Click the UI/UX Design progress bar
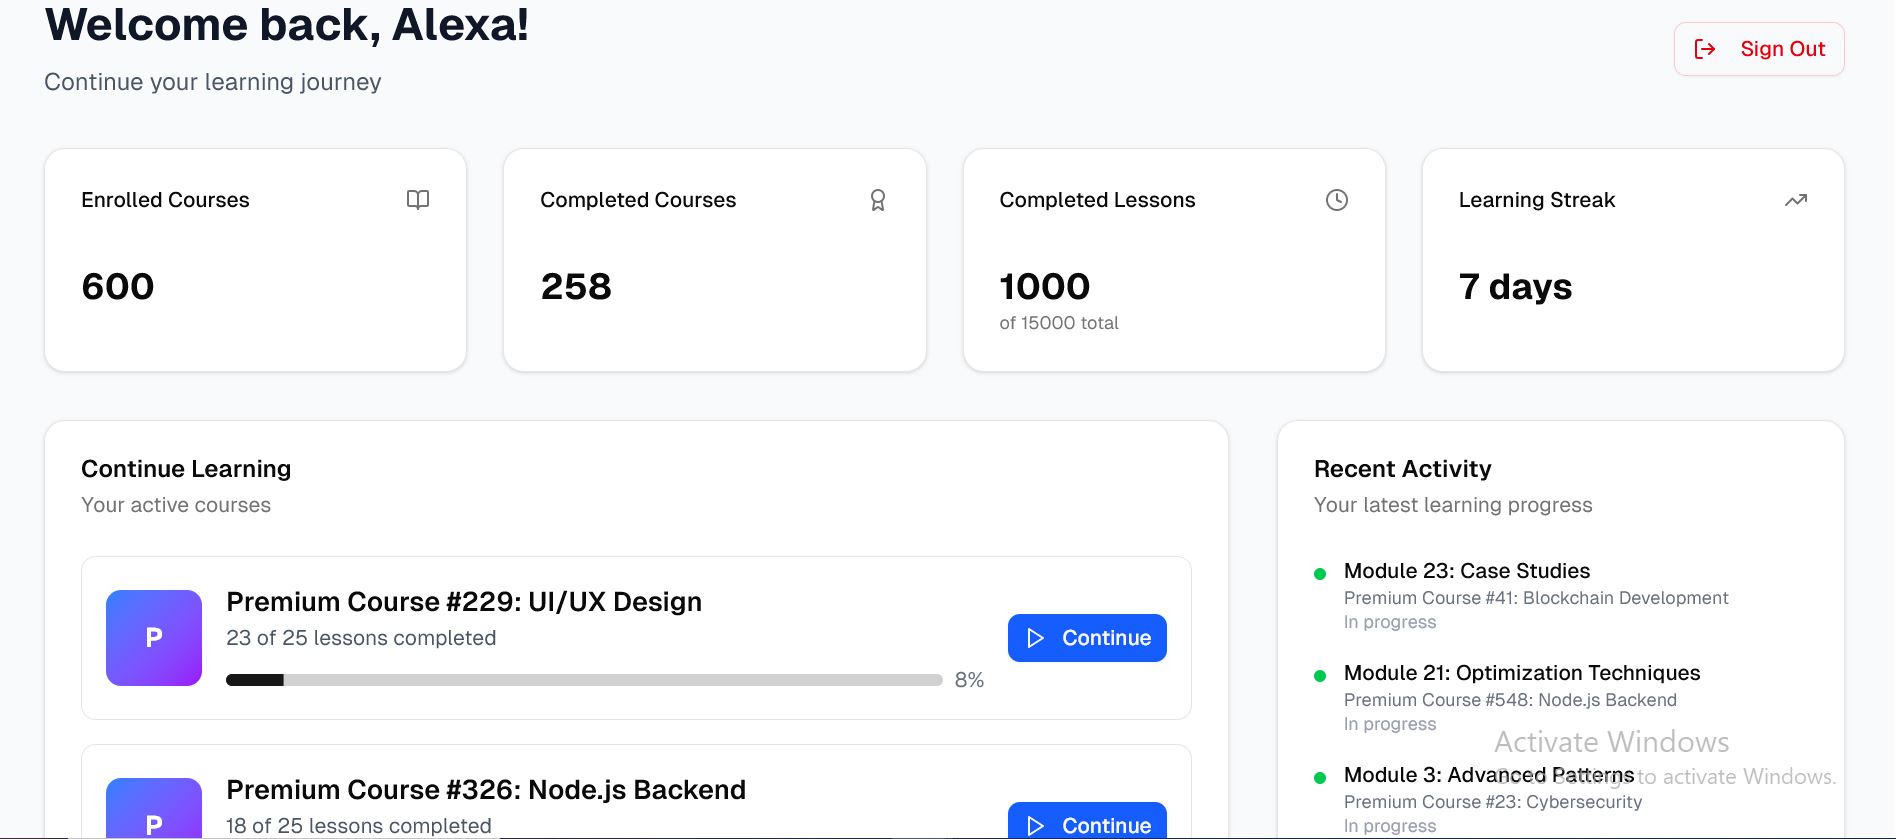This screenshot has height=839, width=1896. pos(584,680)
